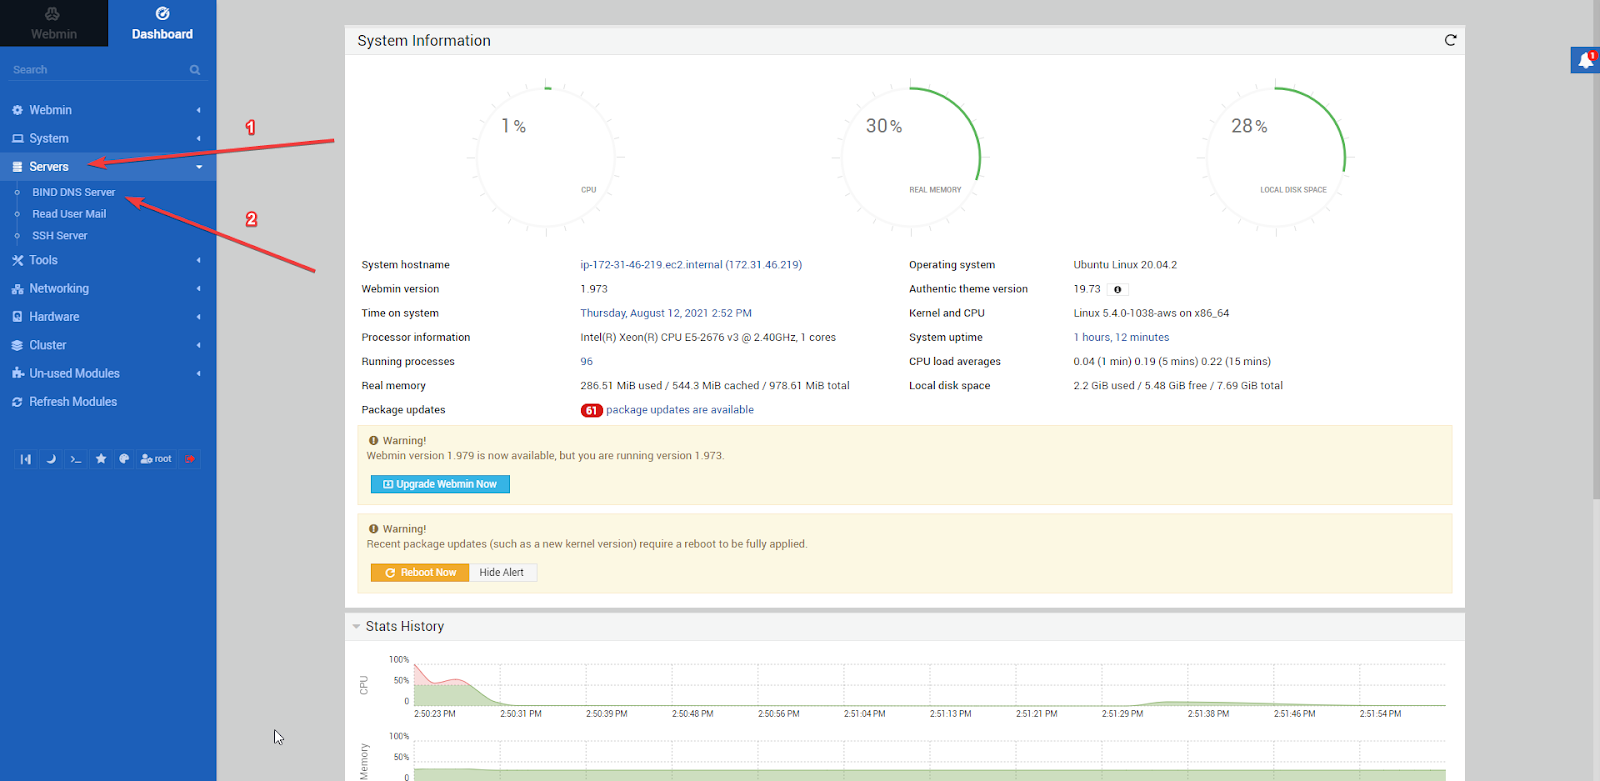The height and width of the screenshot is (781, 1600).
Task: Click the Networking row's chevron arrow
Action: 199,288
